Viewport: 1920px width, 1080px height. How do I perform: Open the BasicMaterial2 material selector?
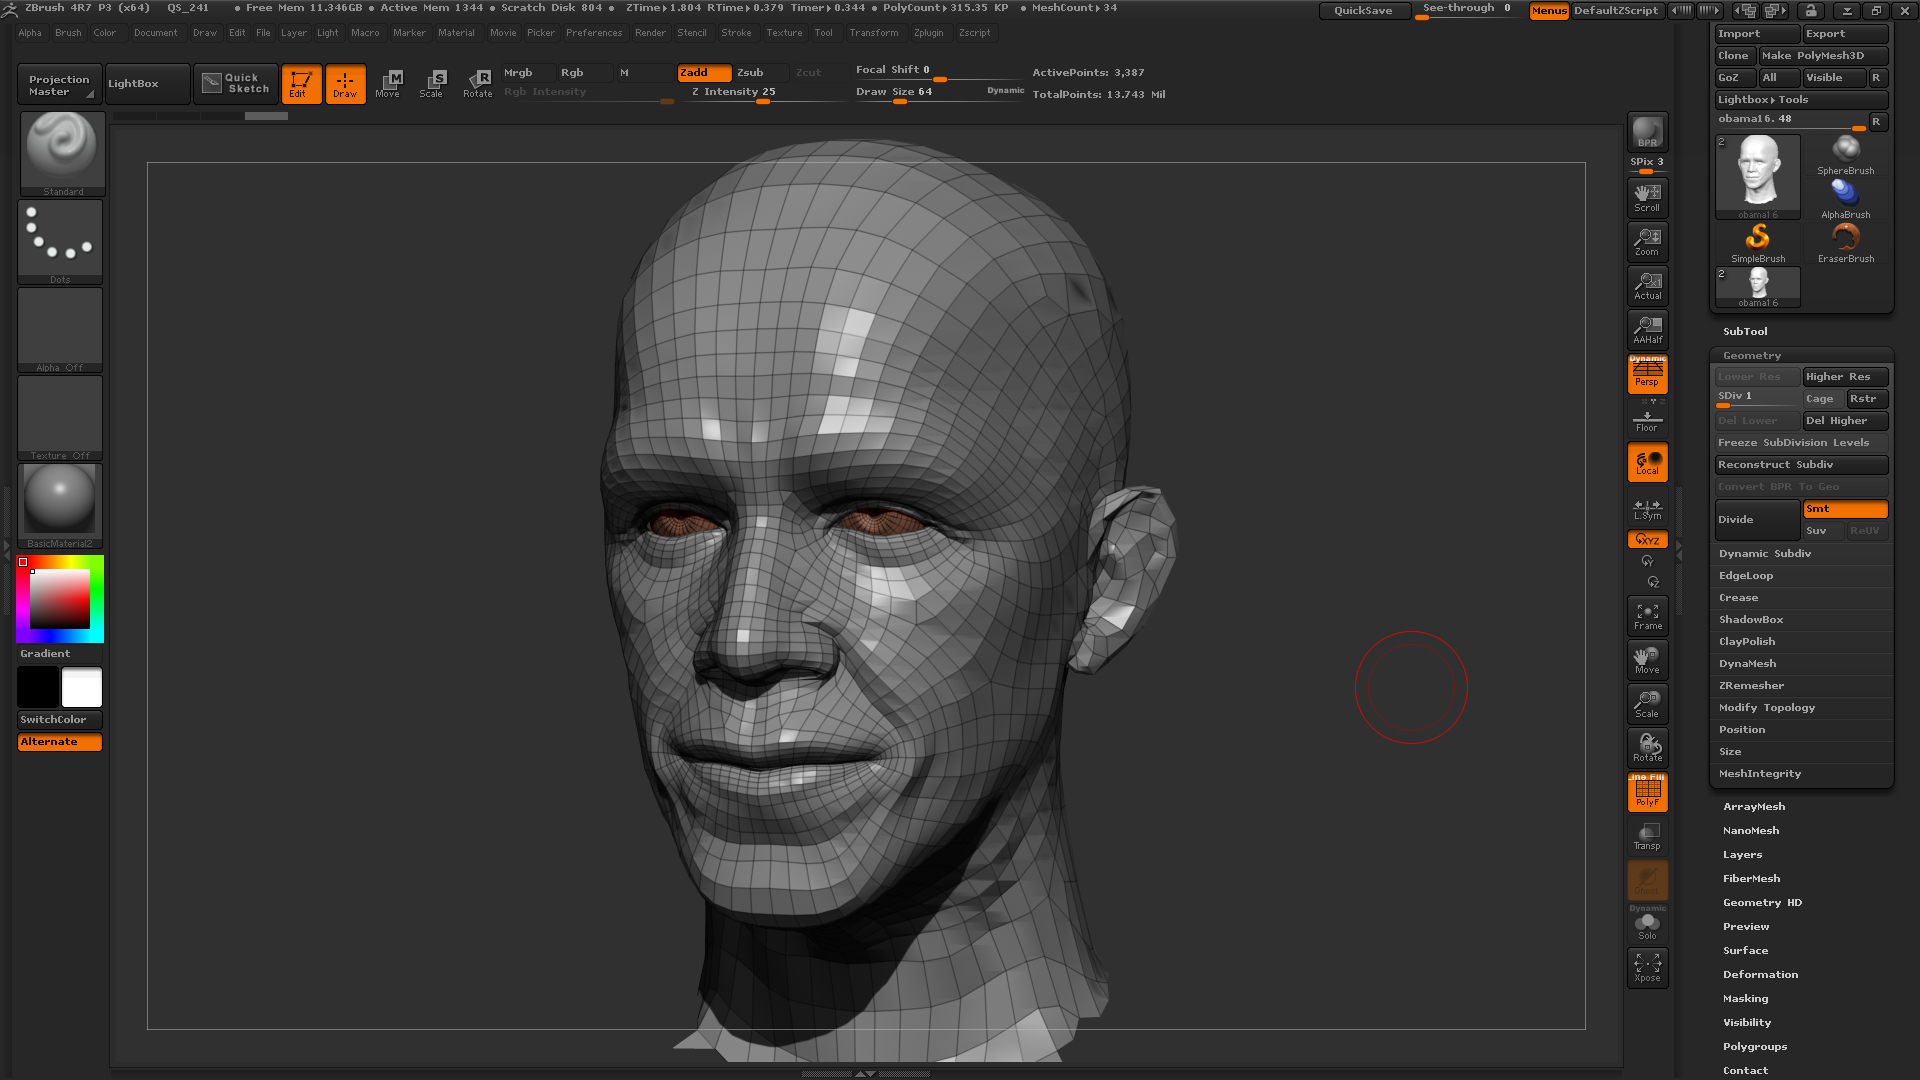tap(60, 506)
